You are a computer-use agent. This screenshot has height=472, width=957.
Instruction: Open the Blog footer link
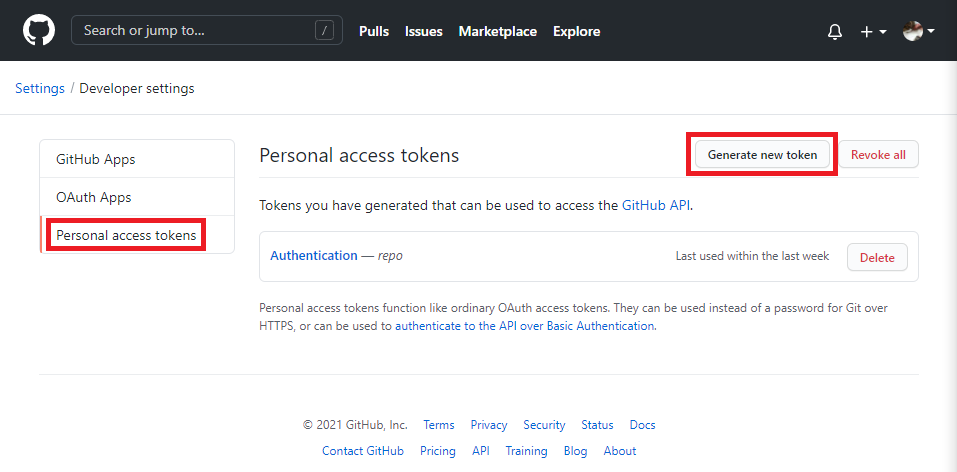[x=576, y=451]
